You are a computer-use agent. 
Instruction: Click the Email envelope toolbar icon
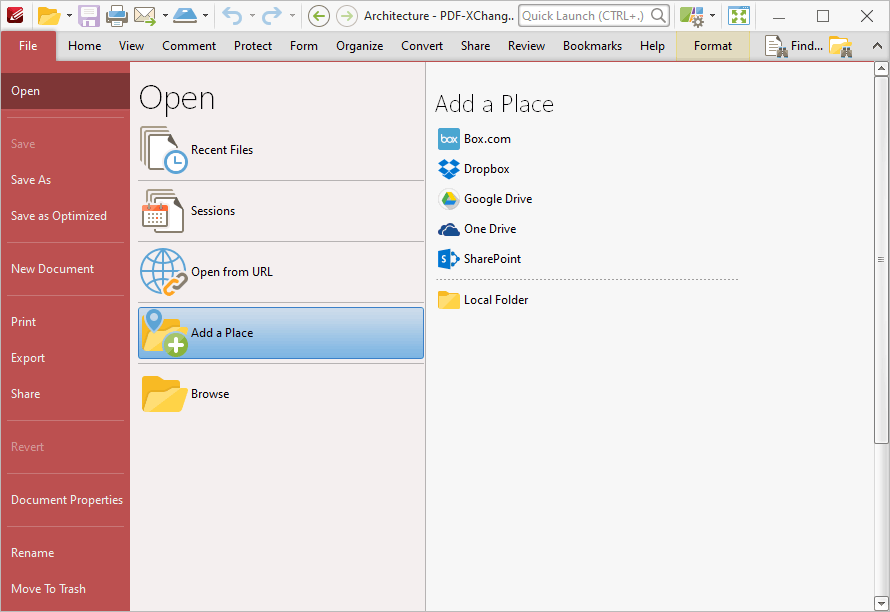145,16
